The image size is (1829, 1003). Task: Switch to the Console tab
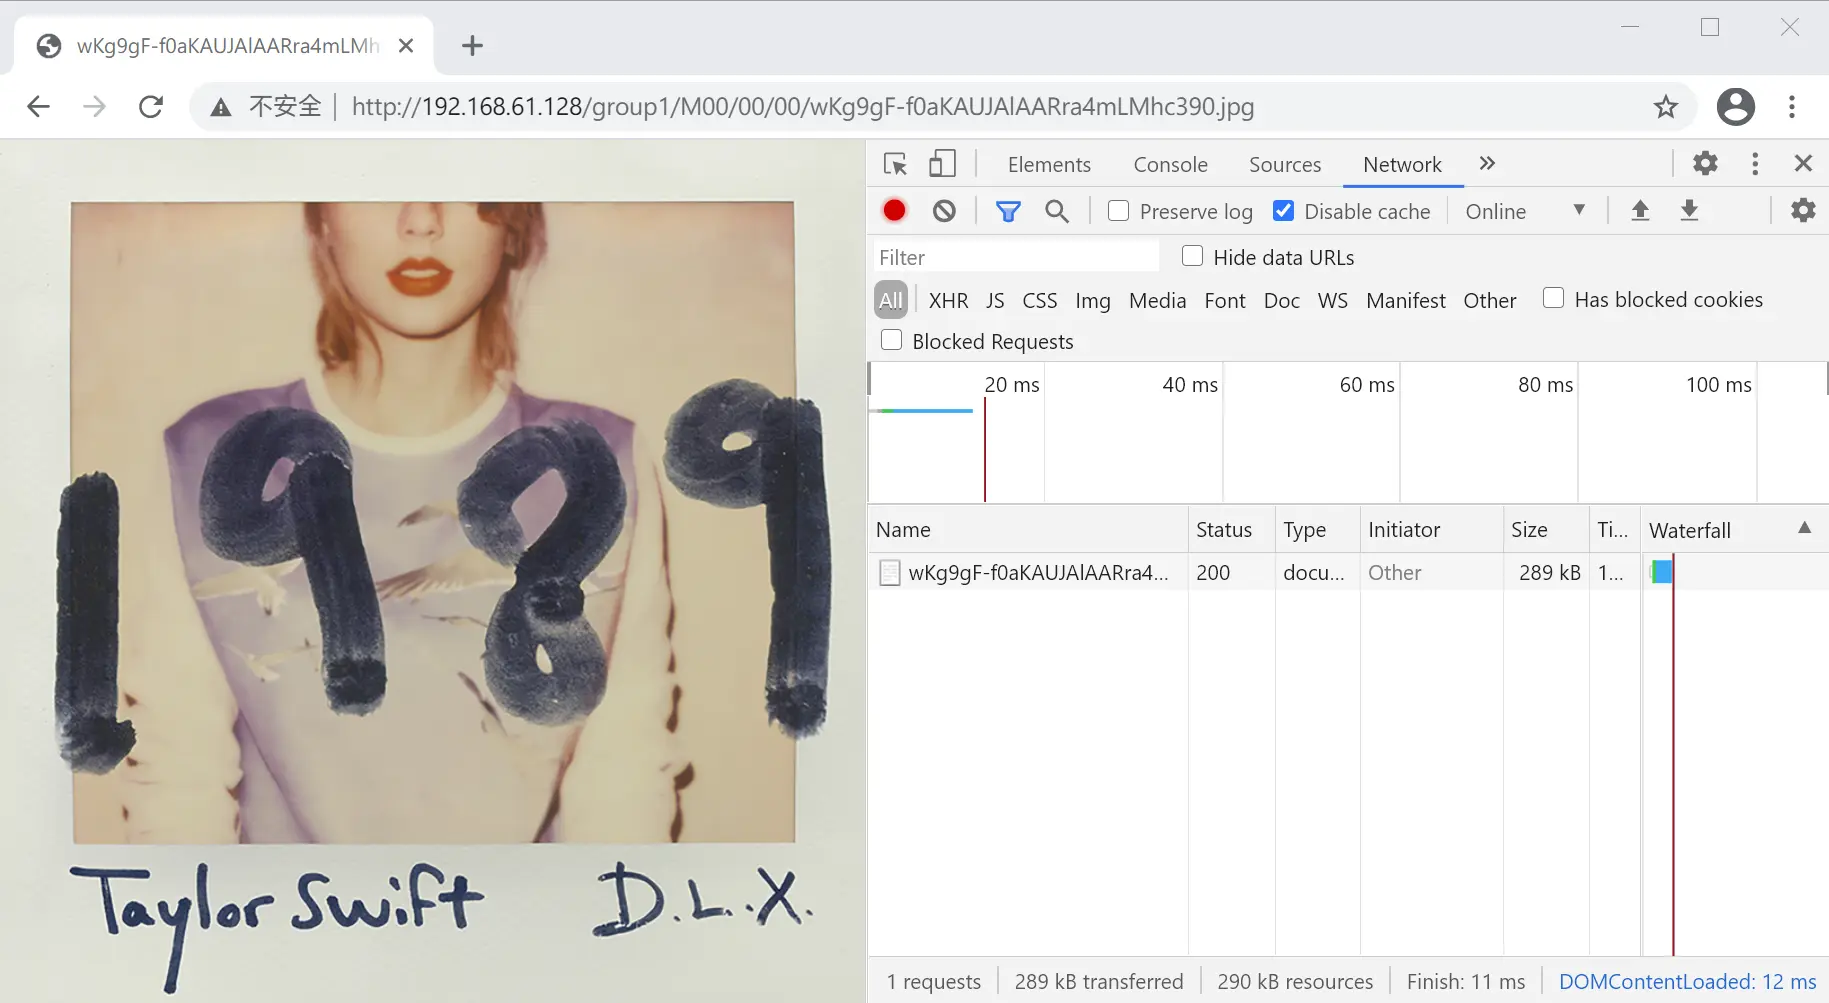coord(1170,165)
